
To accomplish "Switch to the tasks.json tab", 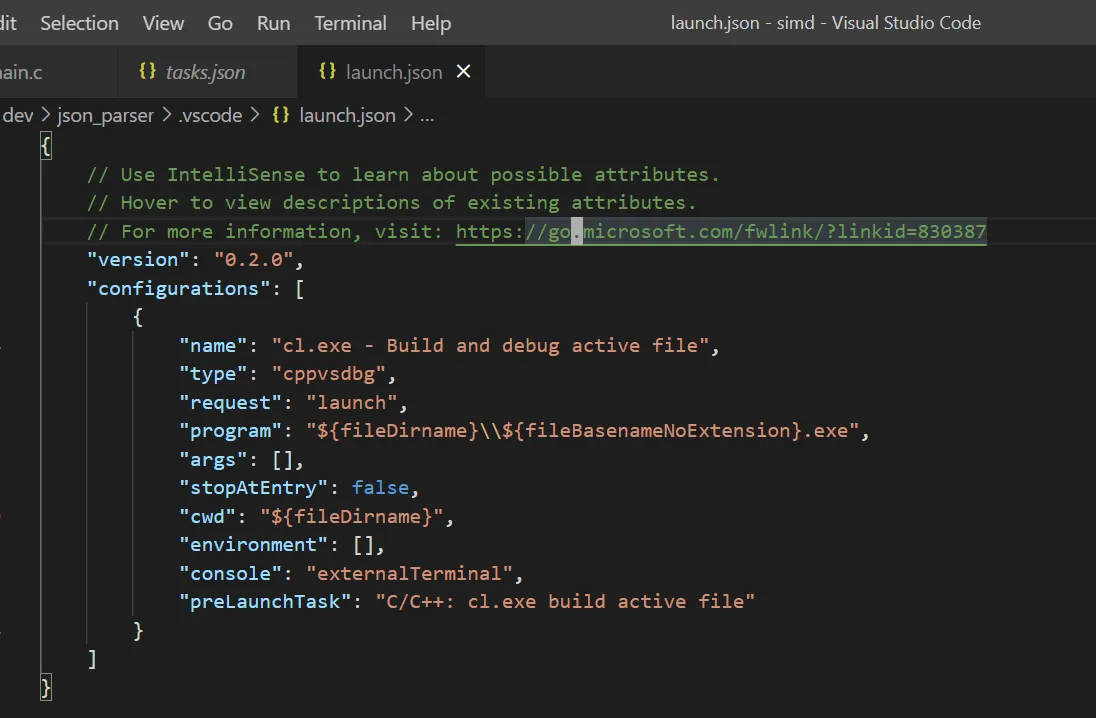I will pos(206,72).
